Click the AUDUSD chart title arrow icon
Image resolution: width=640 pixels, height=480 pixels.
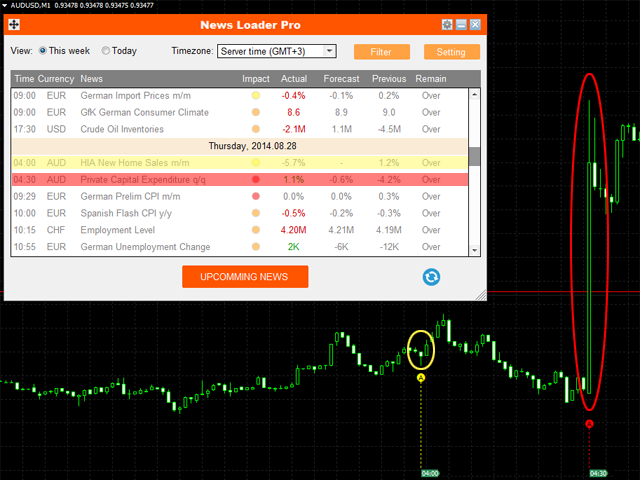4,5
